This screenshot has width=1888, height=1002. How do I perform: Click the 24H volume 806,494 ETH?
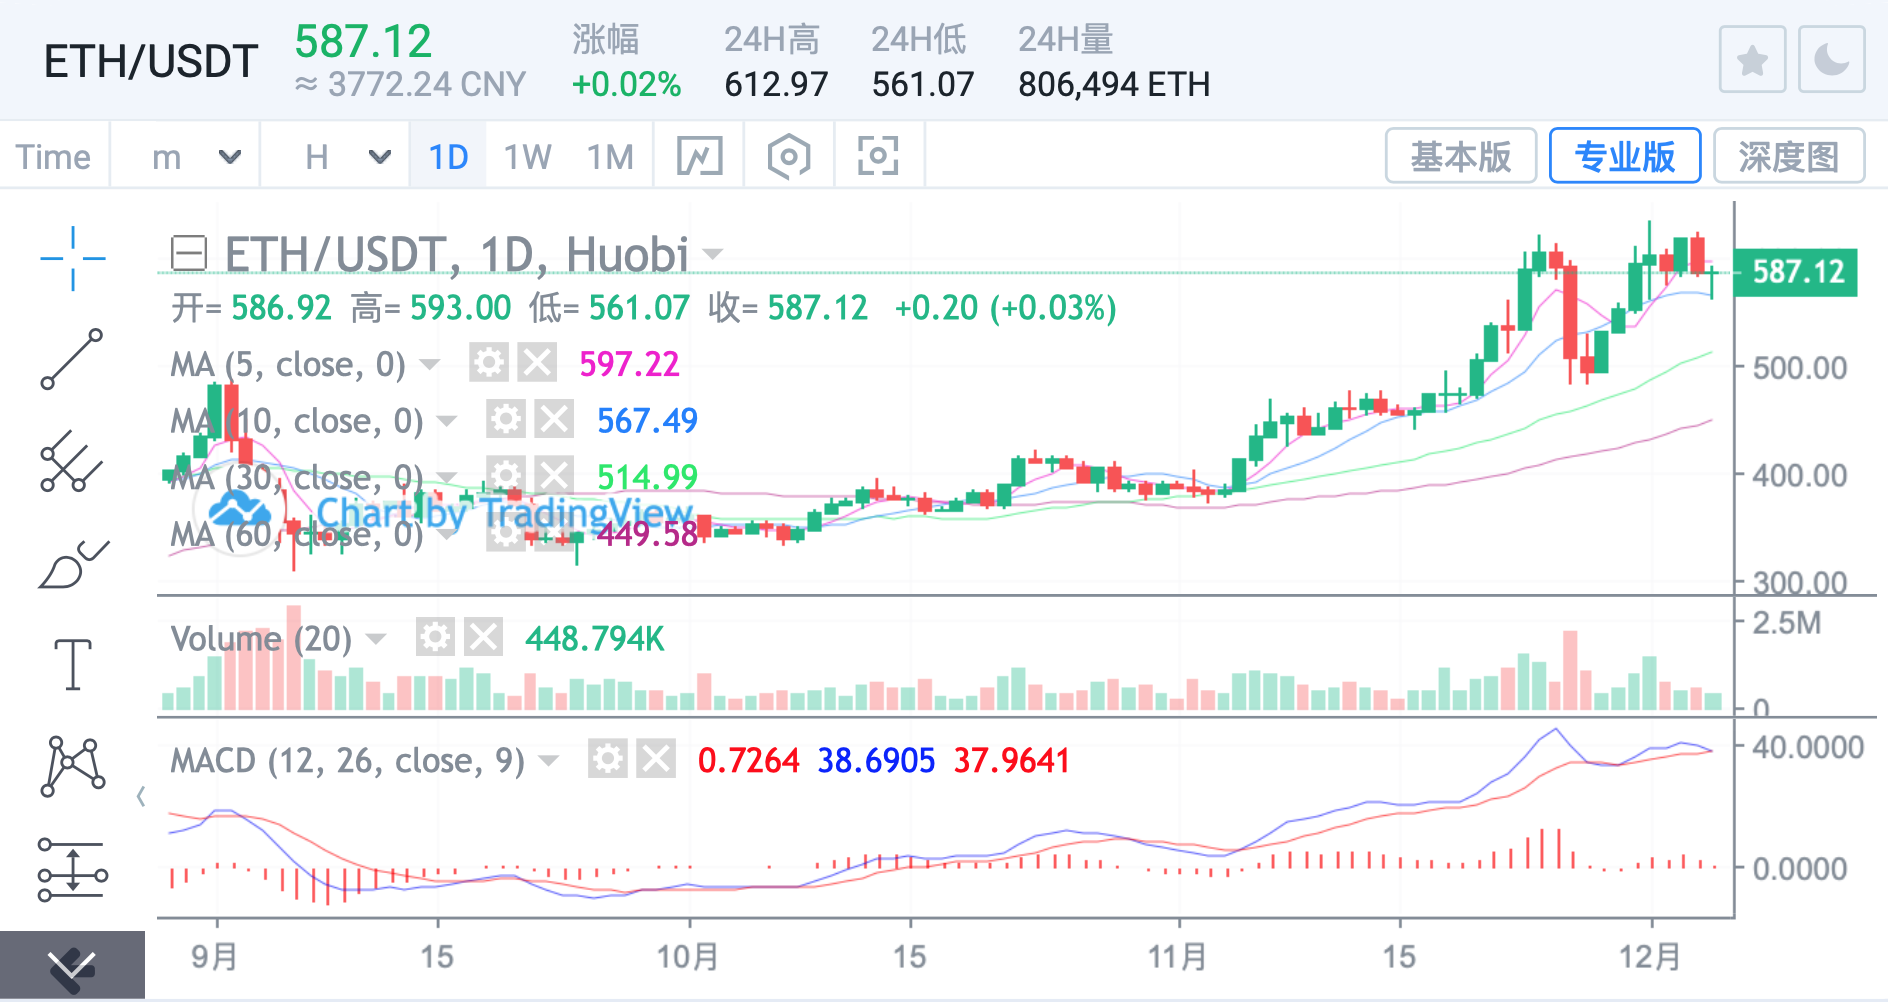(x=1114, y=84)
